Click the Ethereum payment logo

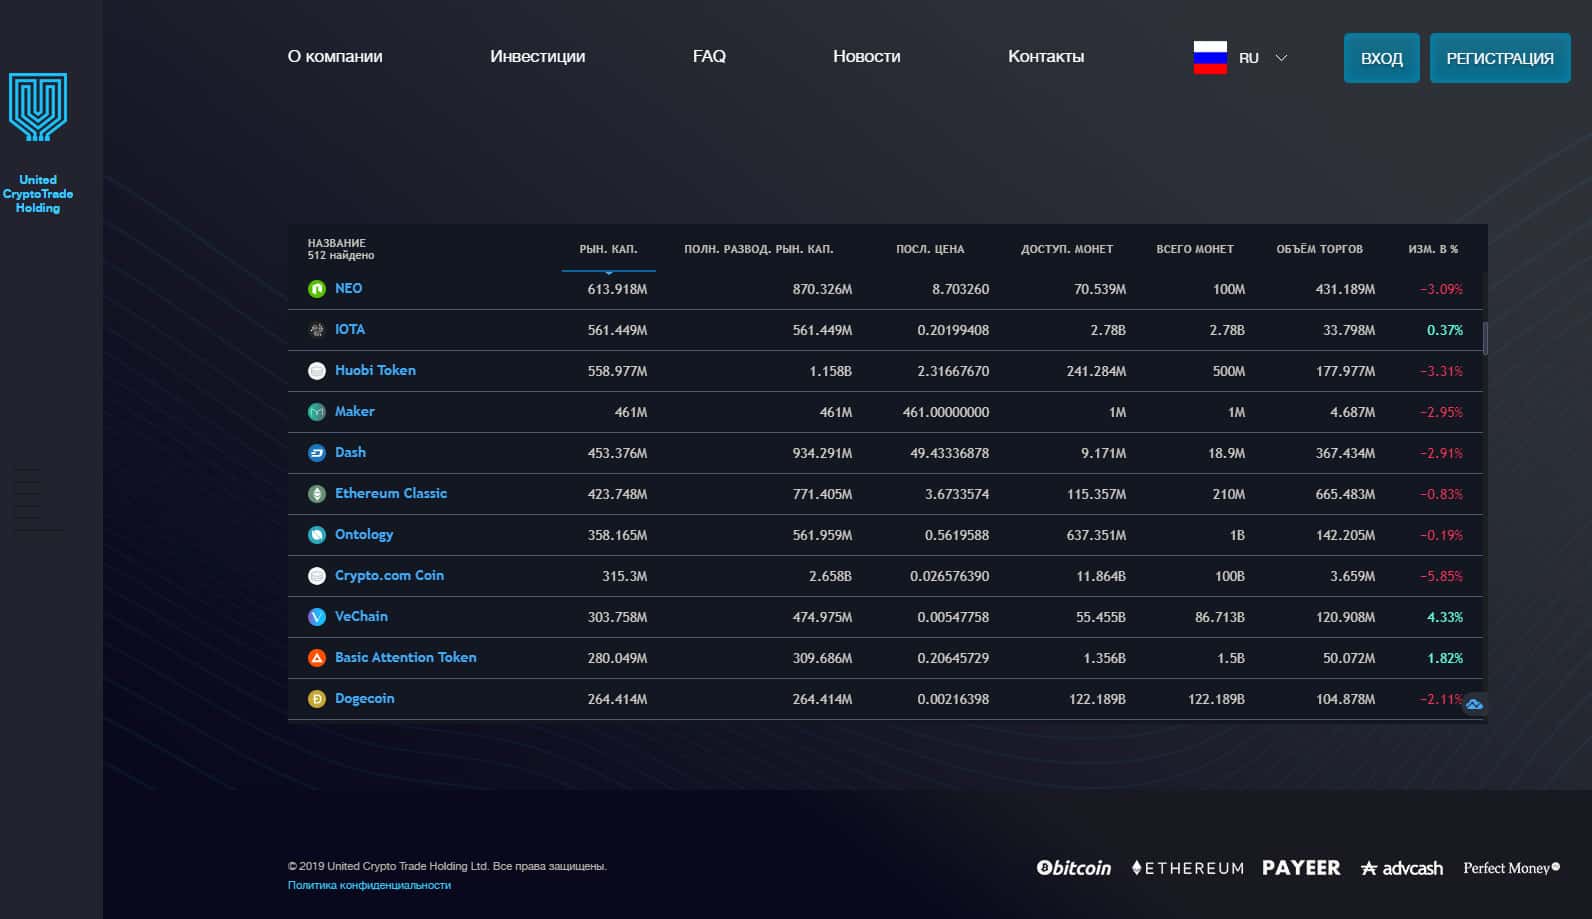1187,868
